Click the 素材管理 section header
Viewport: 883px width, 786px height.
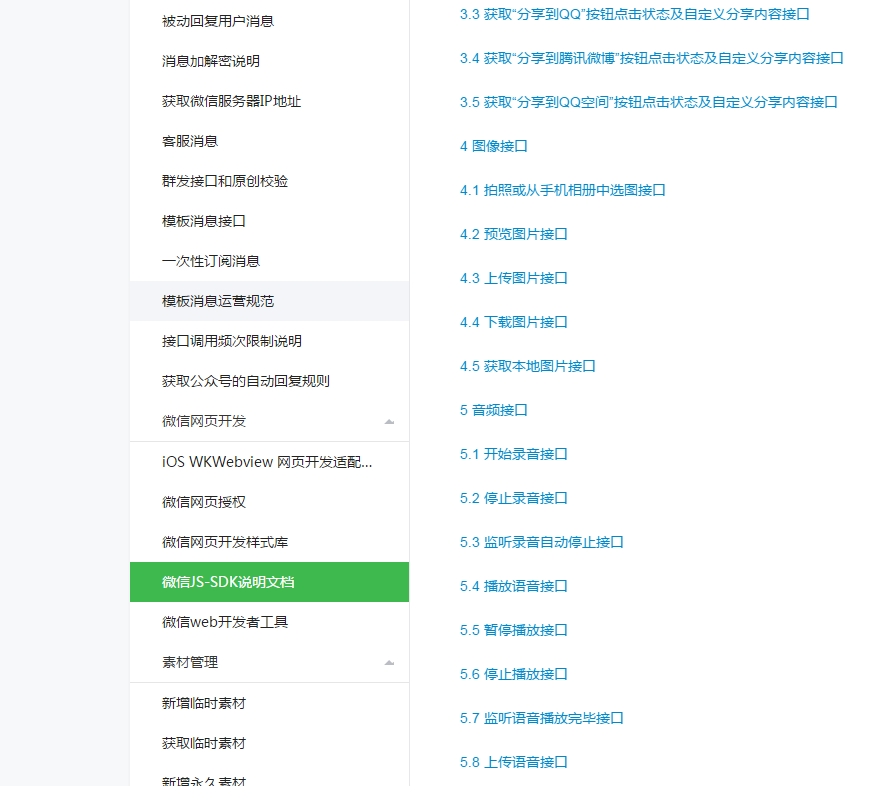point(269,663)
